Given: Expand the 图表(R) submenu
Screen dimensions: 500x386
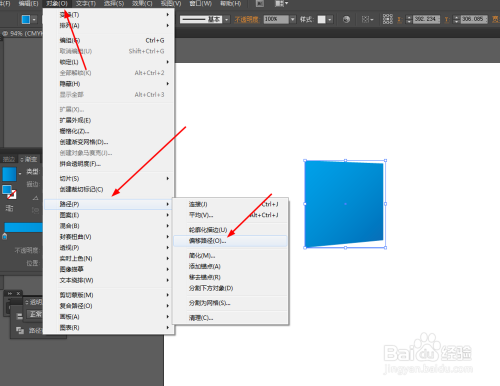Looking at the screenshot, I should pyautogui.click(x=109, y=328).
